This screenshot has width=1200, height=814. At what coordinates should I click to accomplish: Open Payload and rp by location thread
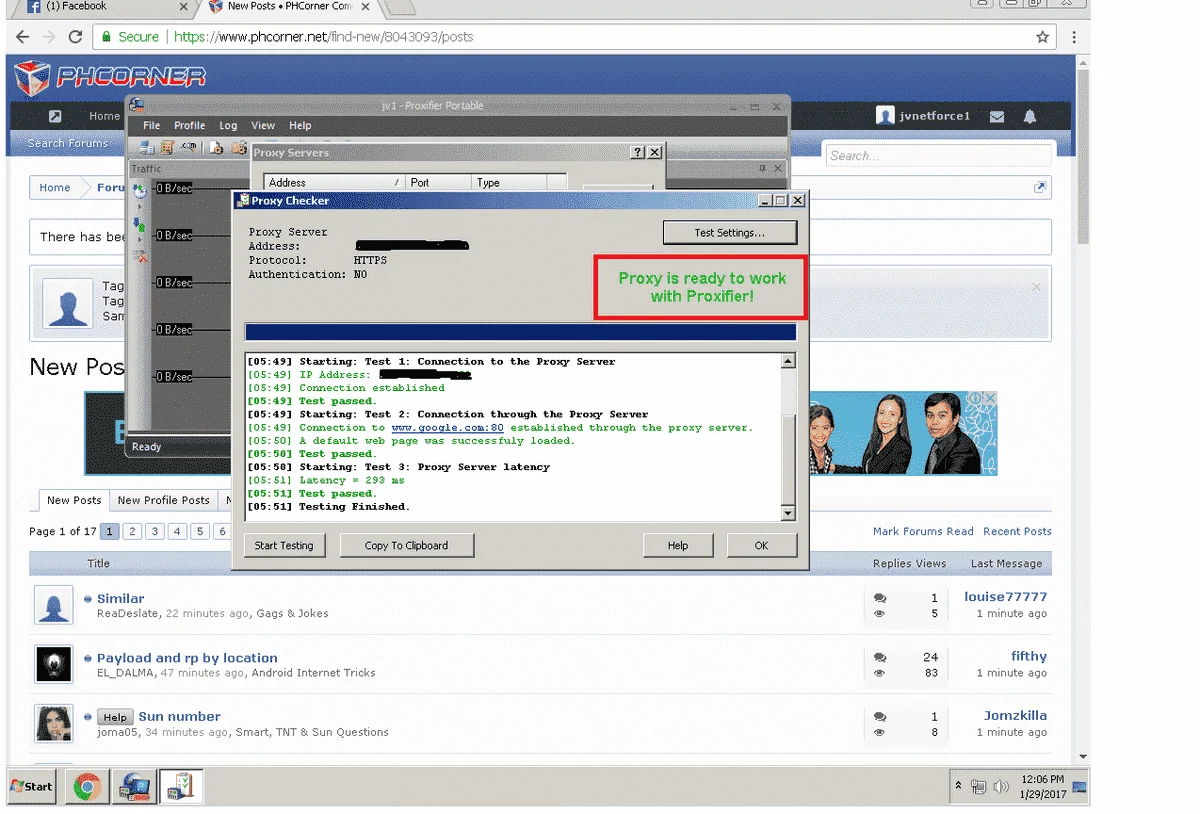[x=187, y=658]
